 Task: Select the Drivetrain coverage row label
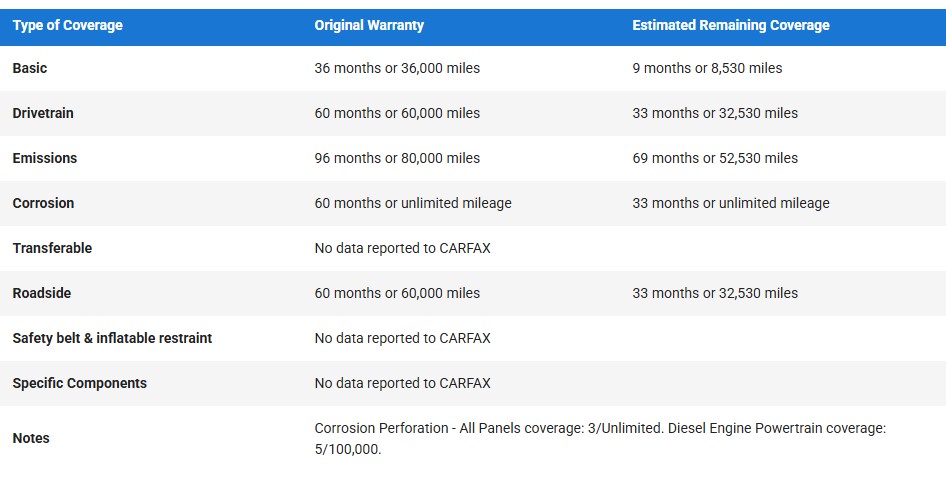[43, 113]
